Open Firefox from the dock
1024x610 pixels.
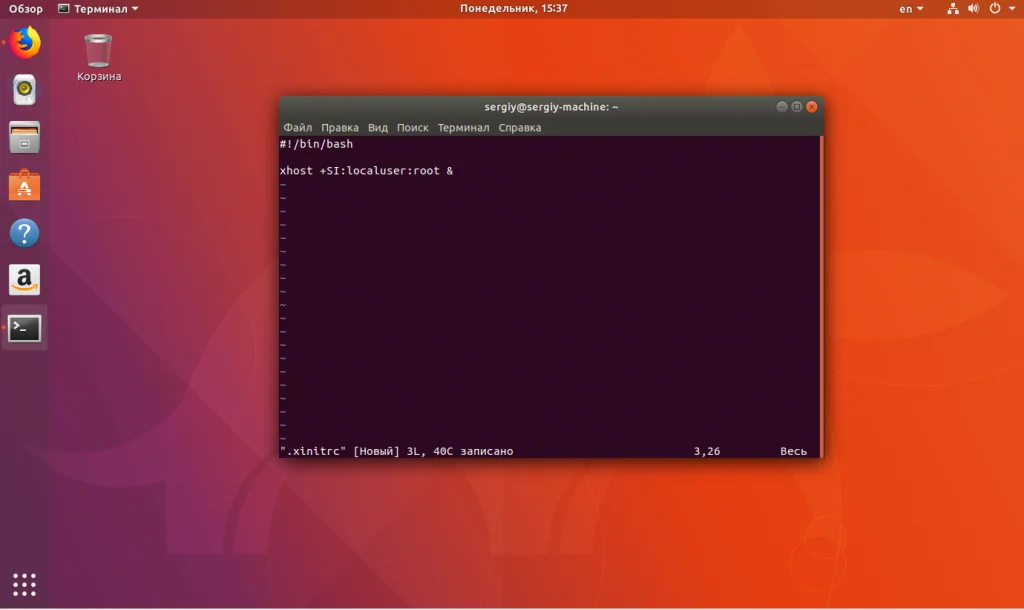pos(24,43)
